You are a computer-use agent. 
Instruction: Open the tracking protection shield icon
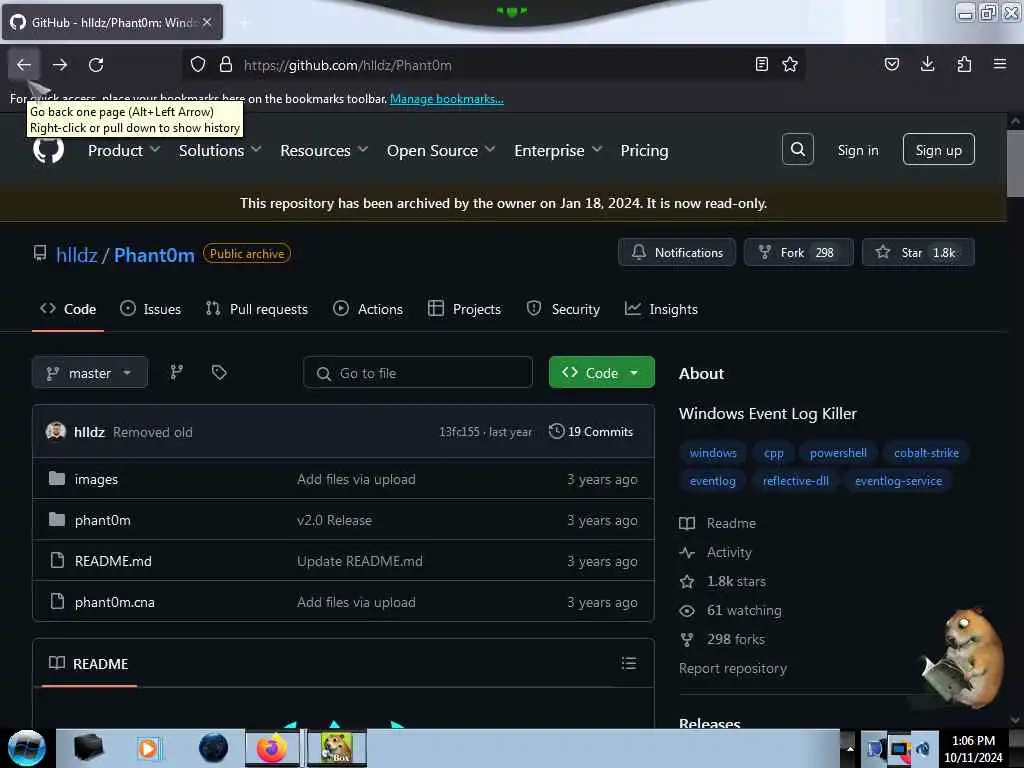click(198, 65)
